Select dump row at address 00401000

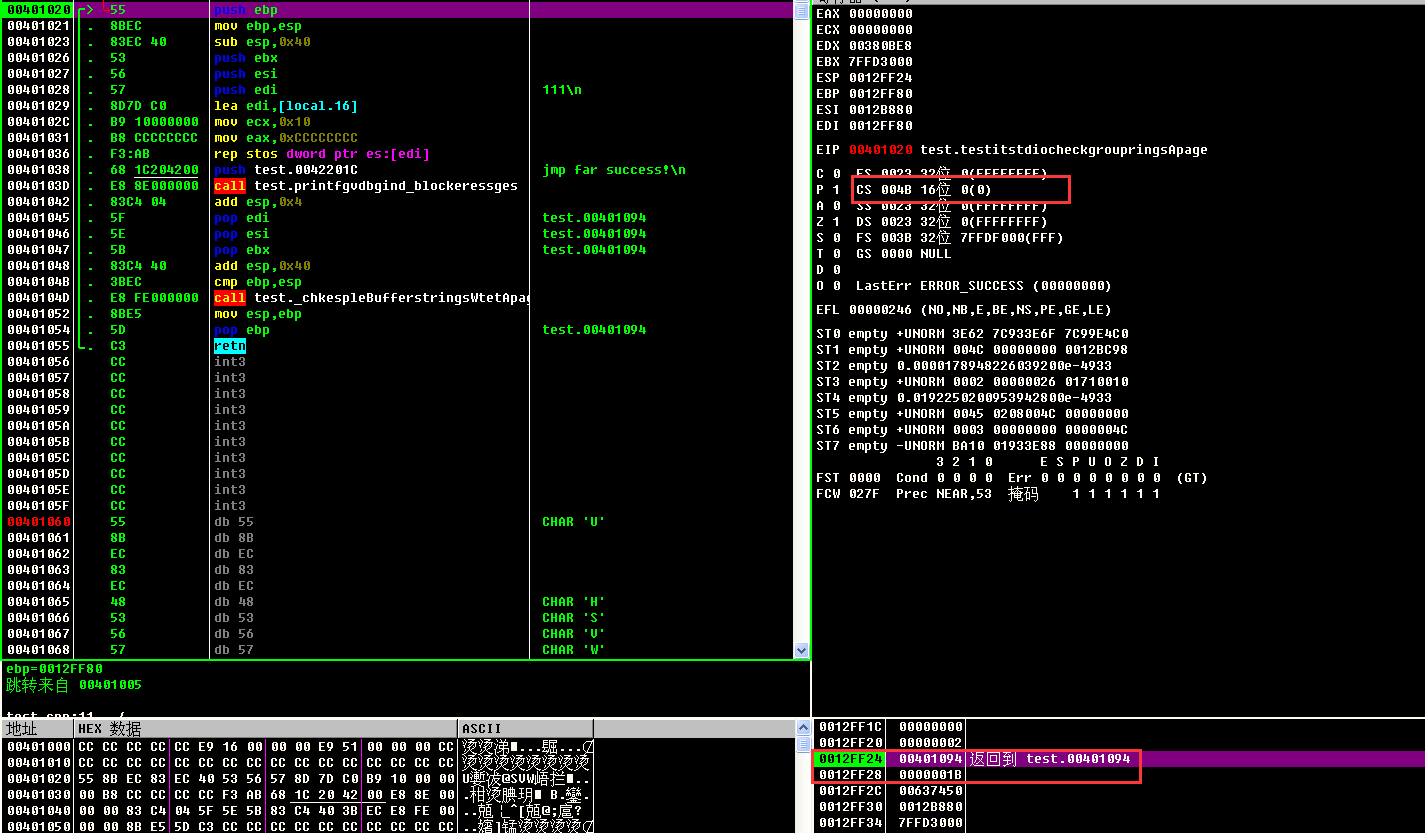pos(300,747)
